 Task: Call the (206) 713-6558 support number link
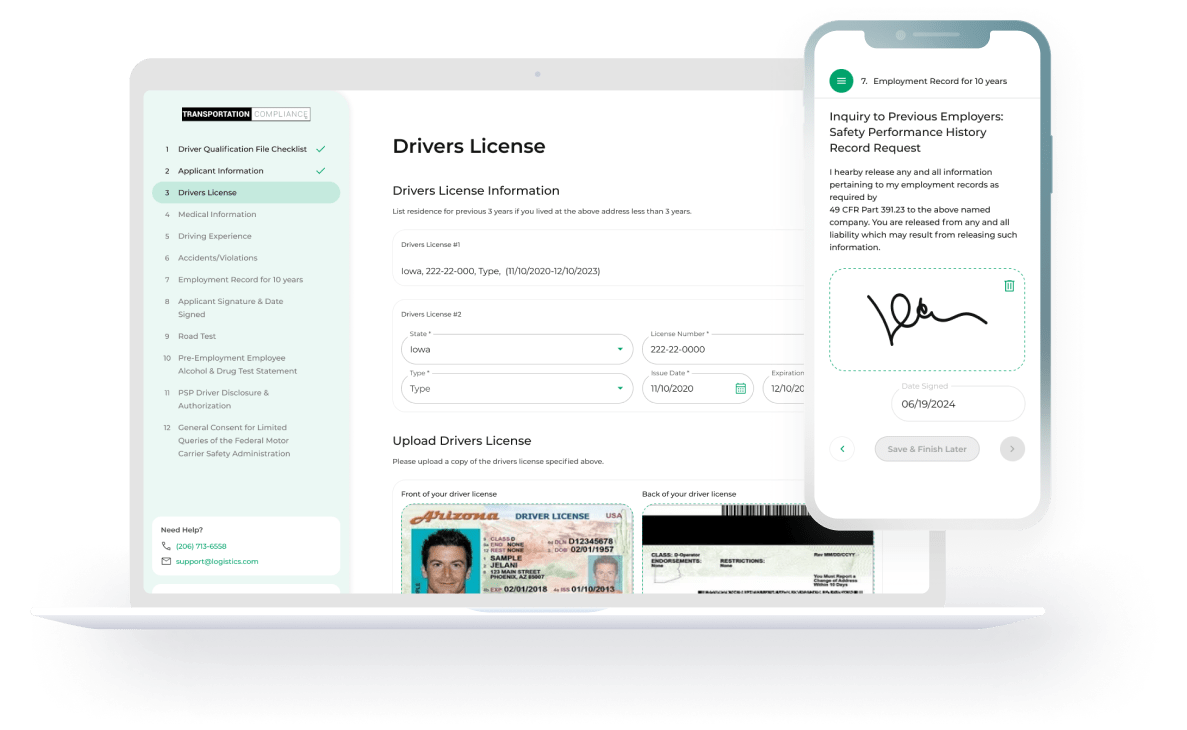pyautogui.click(x=201, y=546)
